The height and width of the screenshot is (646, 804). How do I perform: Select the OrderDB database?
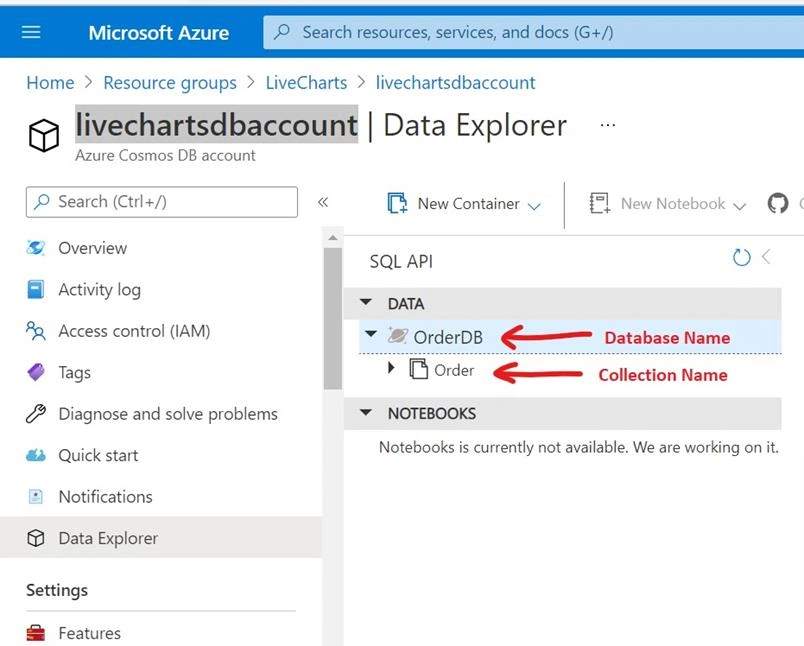pyautogui.click(x=448, y=337)
